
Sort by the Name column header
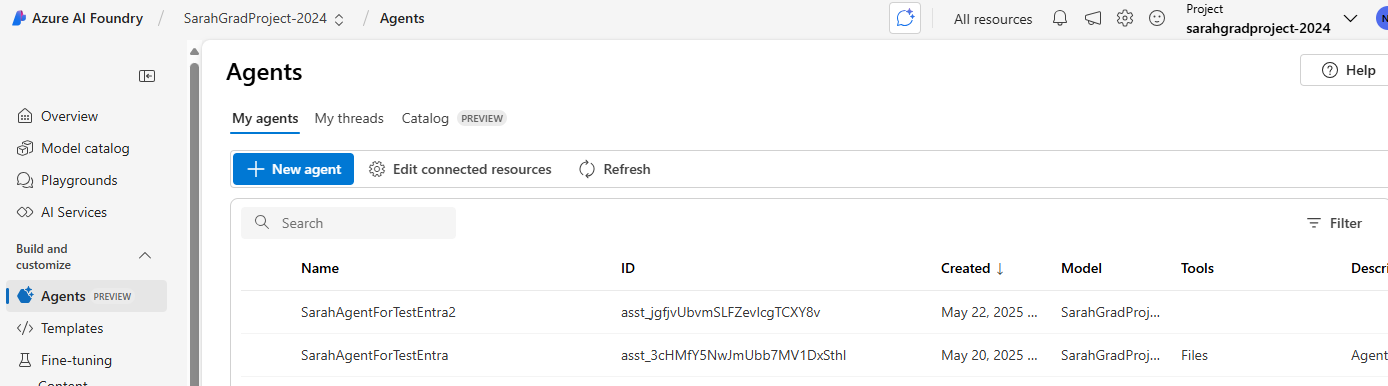coord(320,268)
